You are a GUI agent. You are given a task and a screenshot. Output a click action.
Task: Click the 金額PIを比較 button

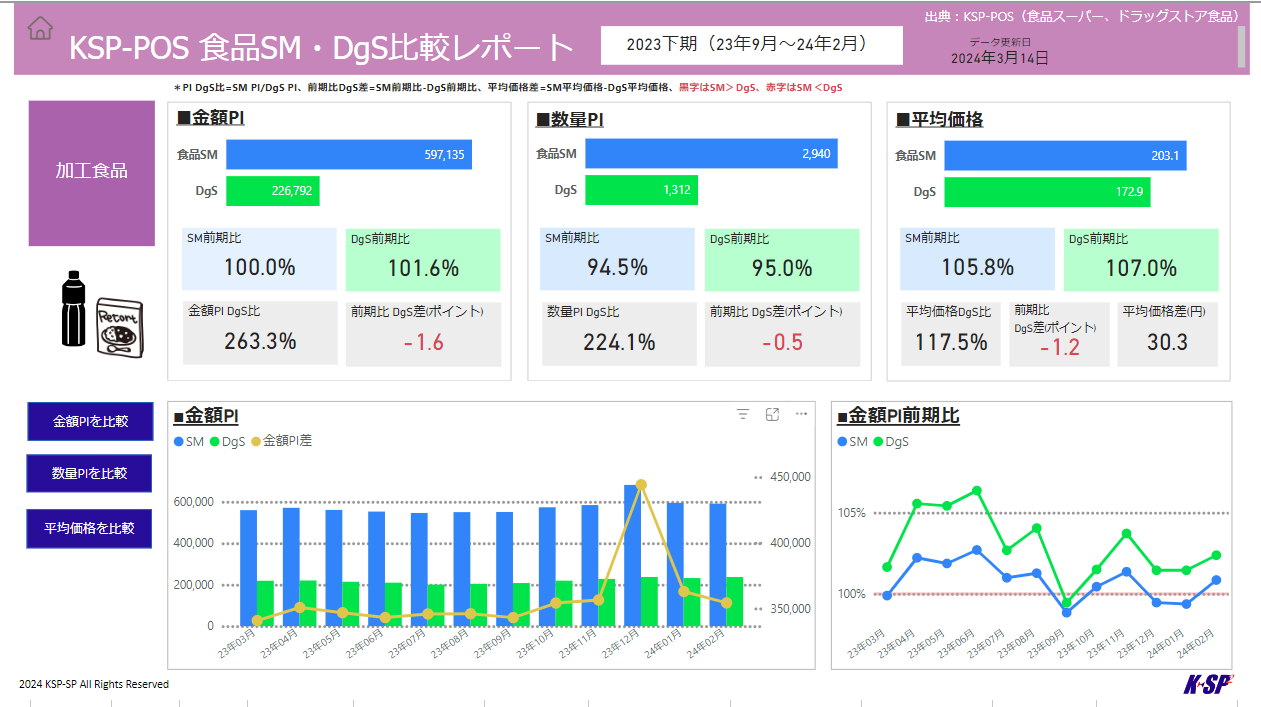[x=90, y=421]
